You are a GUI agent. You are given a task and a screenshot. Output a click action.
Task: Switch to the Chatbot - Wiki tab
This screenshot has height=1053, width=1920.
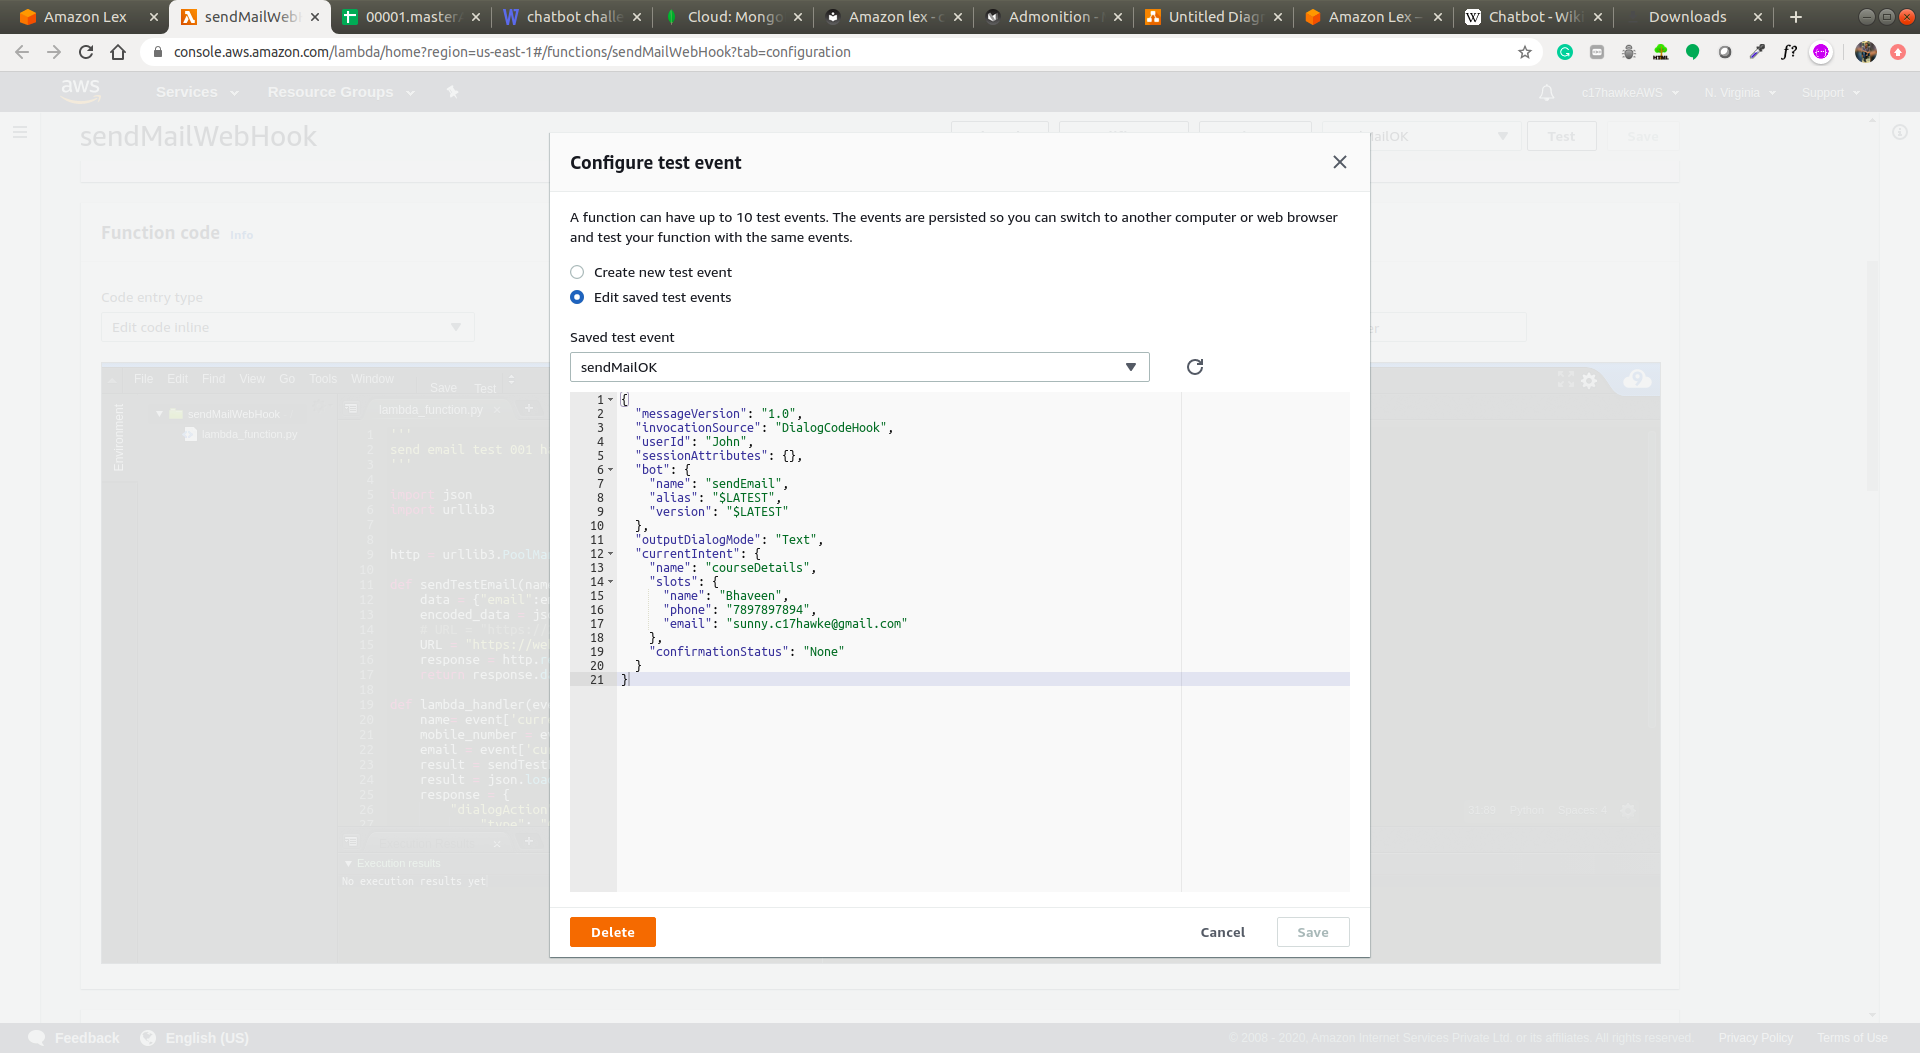point(1533,17)
